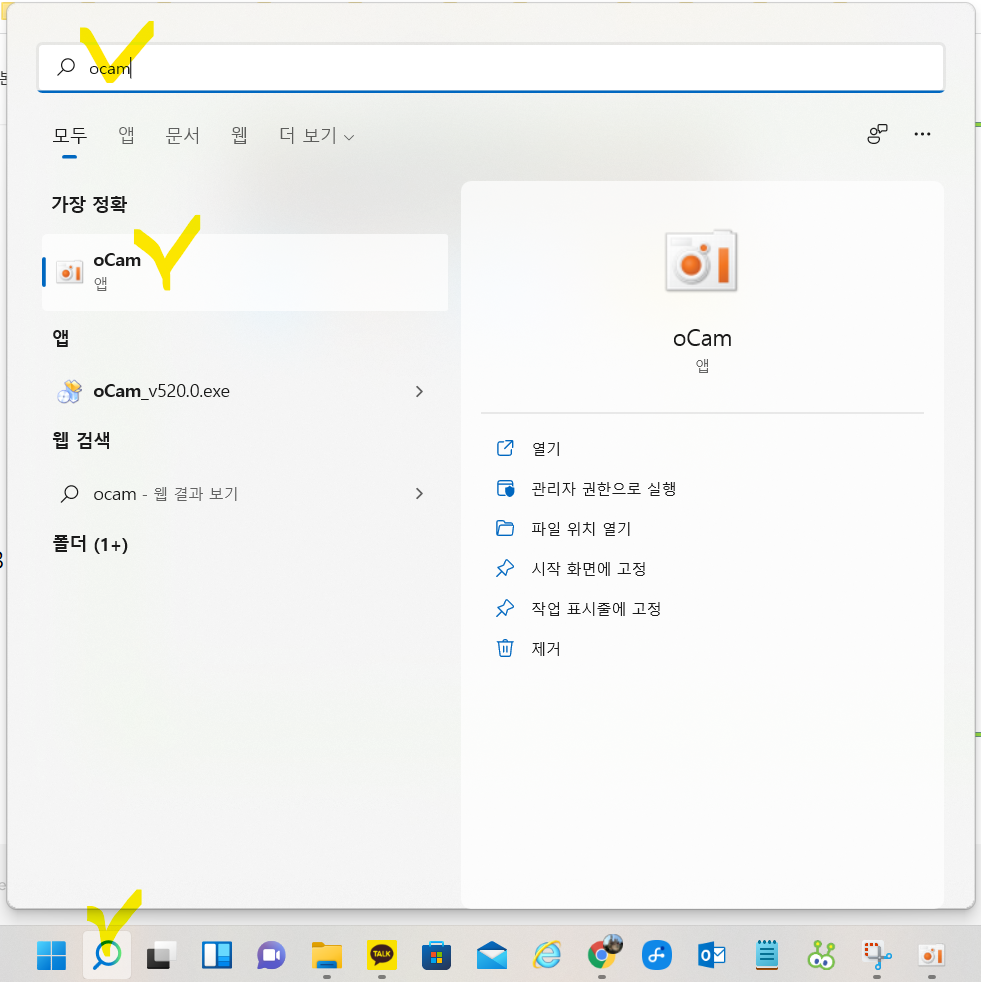Open oCam from the taskbar
Image resolution: width=981 pixels, height=982 pixels.
pyautogui.click(x=931, y=955)
